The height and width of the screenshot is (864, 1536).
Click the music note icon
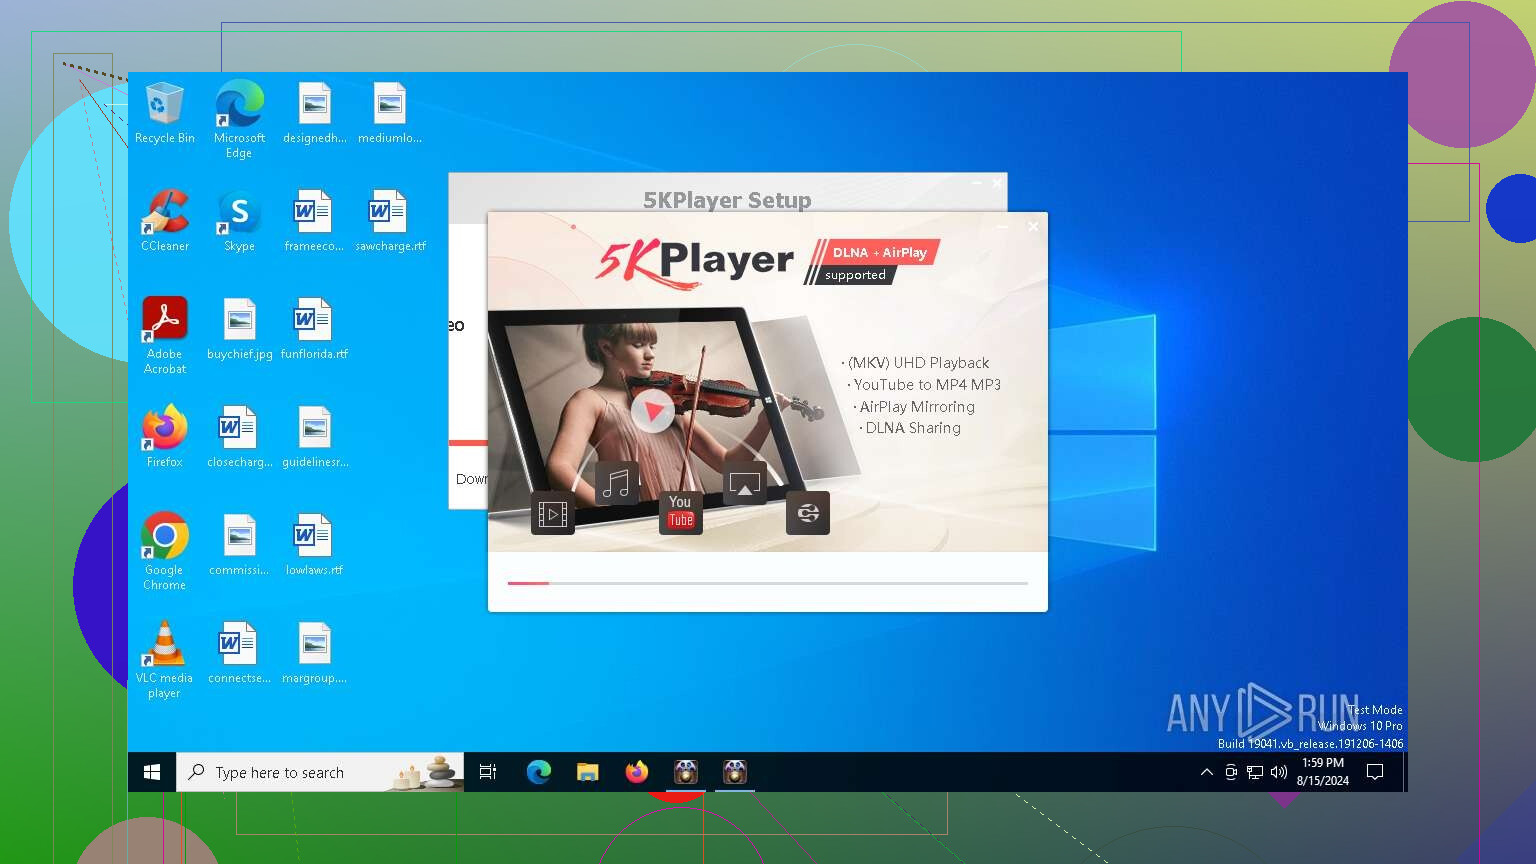[616, 484]
